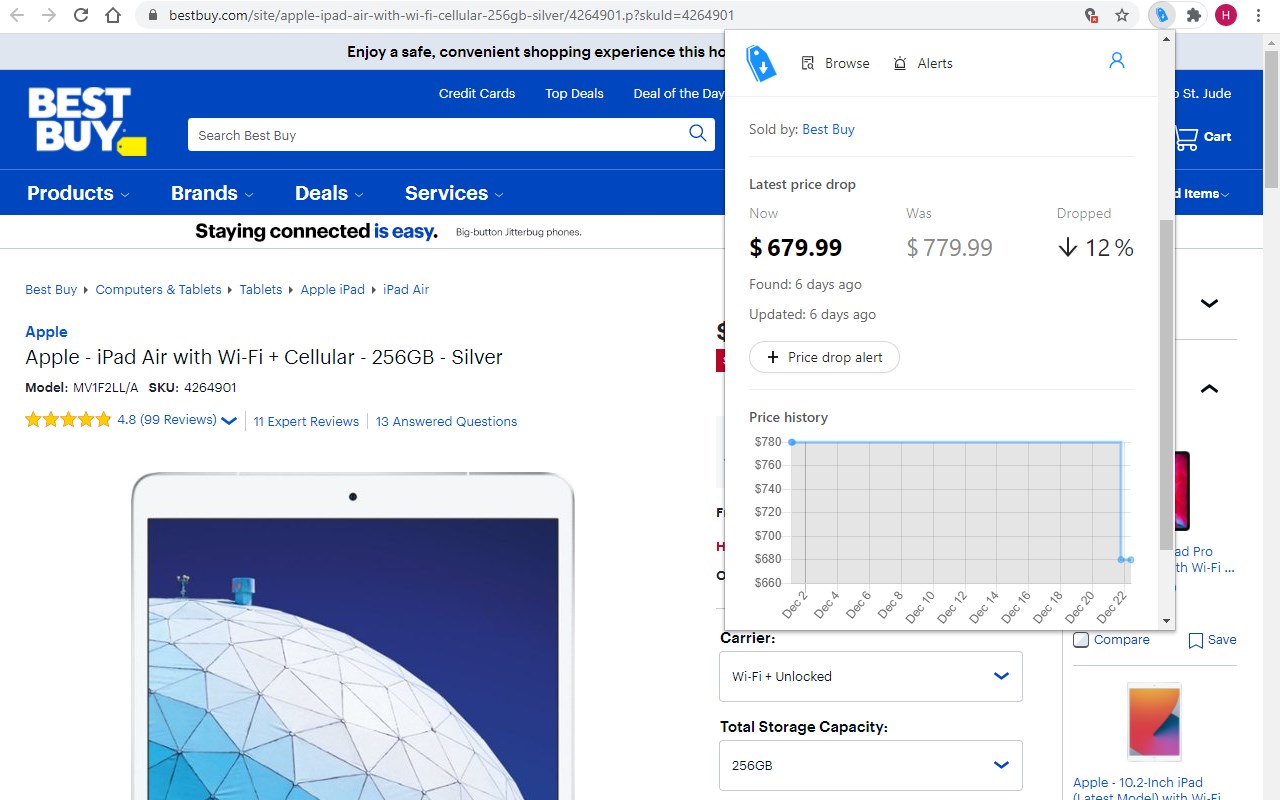Collapse the open sidebar section chevron
The height and width of the screenshot is (800, 1280).
(1209, 388)
